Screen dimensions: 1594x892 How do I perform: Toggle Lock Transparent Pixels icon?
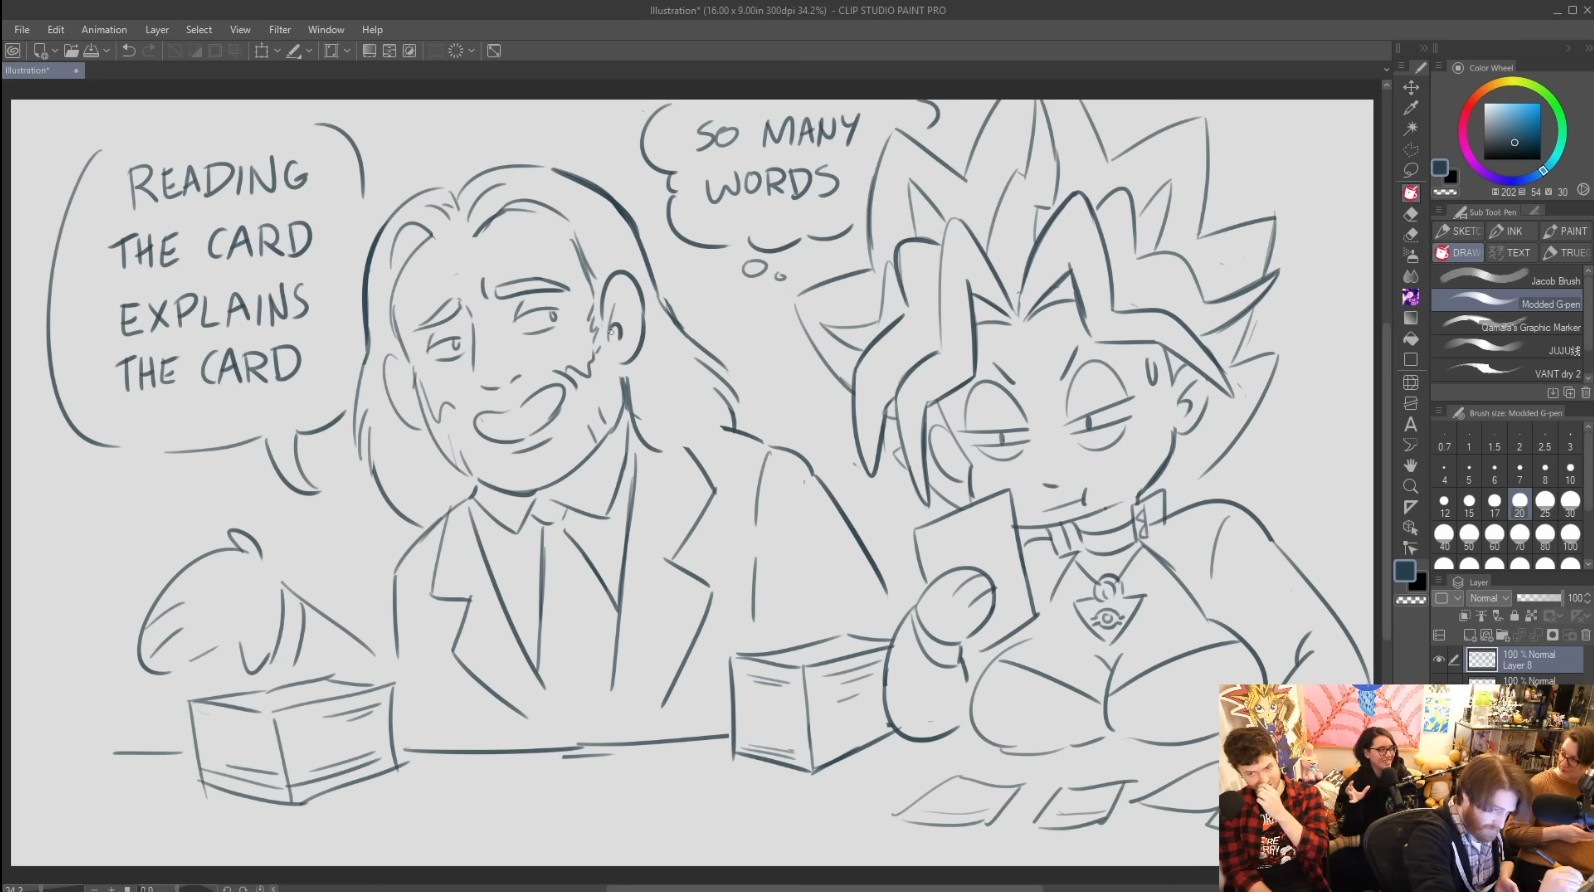pos(1531,616)
